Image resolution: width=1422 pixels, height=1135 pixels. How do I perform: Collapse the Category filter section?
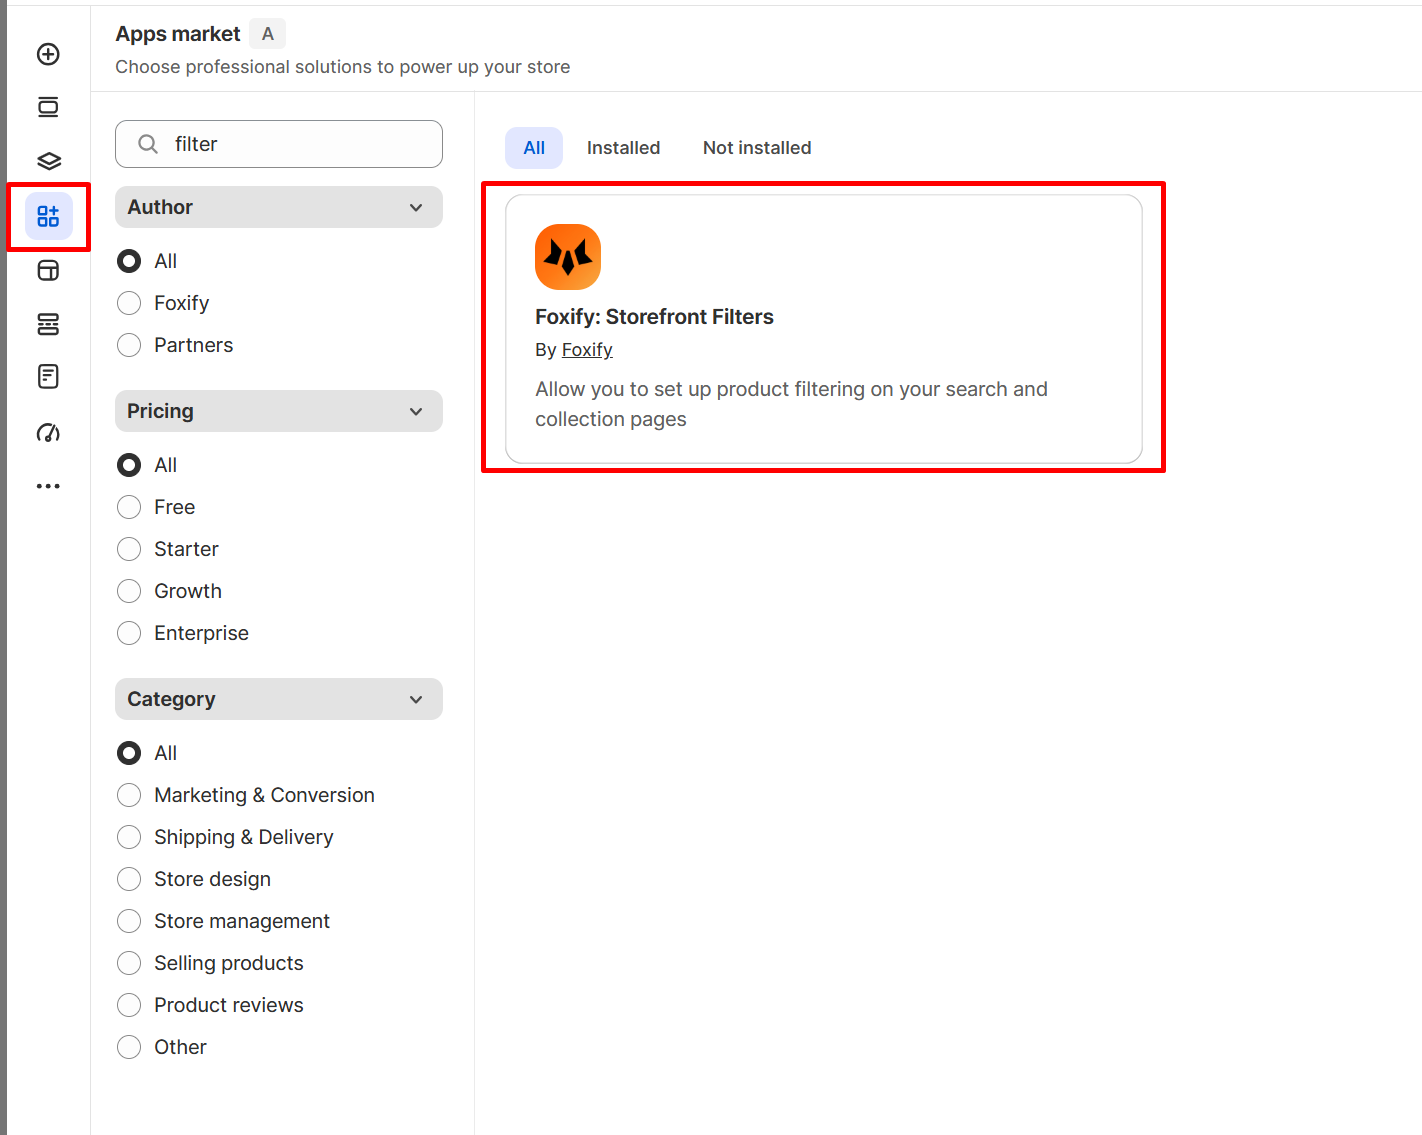pos(279,699)
